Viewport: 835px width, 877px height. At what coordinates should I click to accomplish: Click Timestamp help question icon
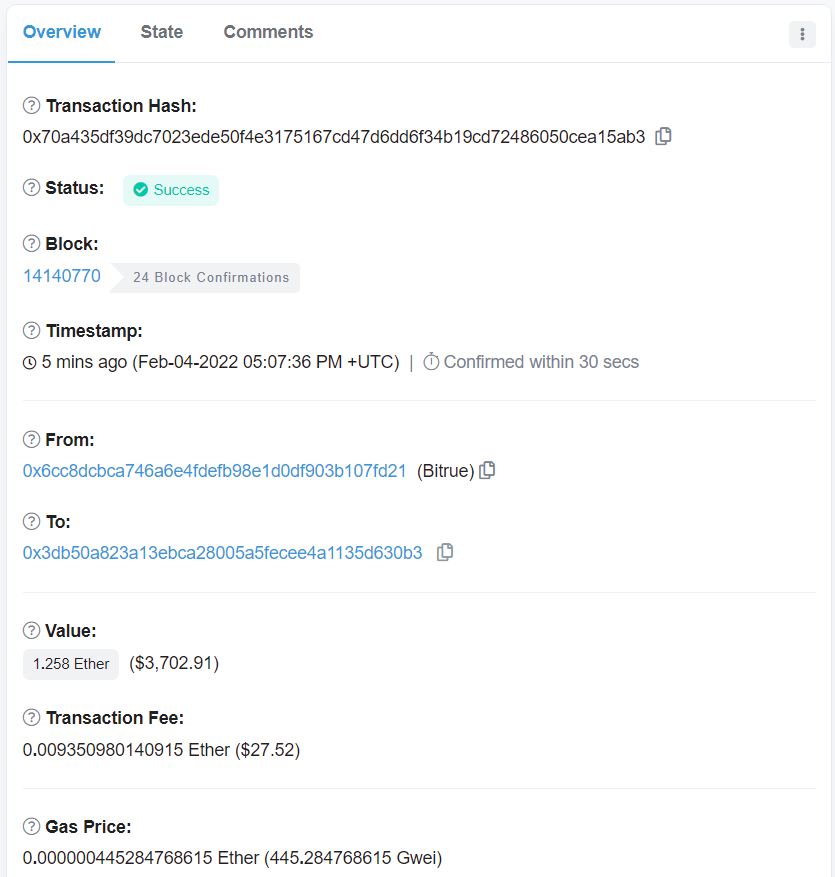pyautogui.click(x=31, y=331)
